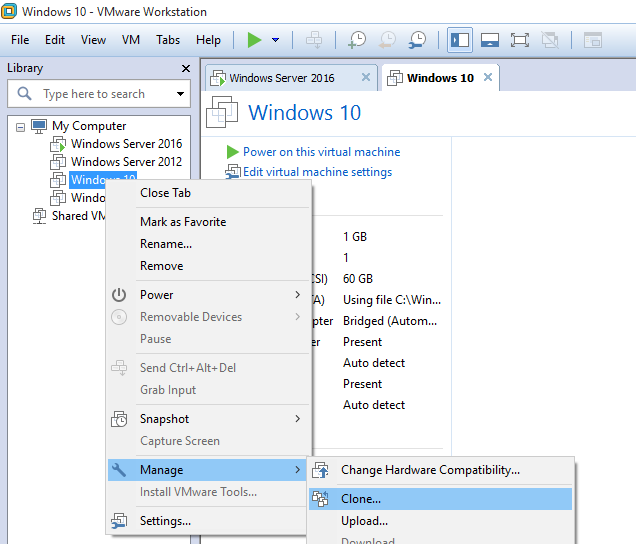Viewport: 636px width, 544px height.
Task: Click the Shared VMs icon in library
Action: pyautogui.click(x=39, y=216)
